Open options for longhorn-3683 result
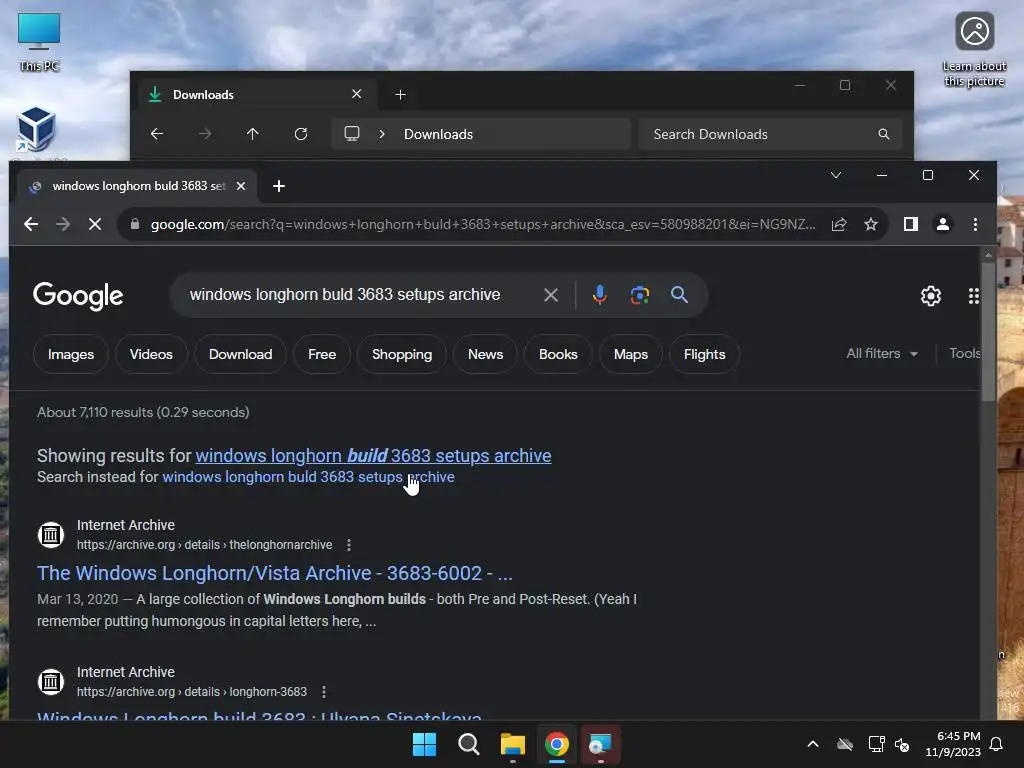Viewport: 1024px width, 768px height. 324,692
